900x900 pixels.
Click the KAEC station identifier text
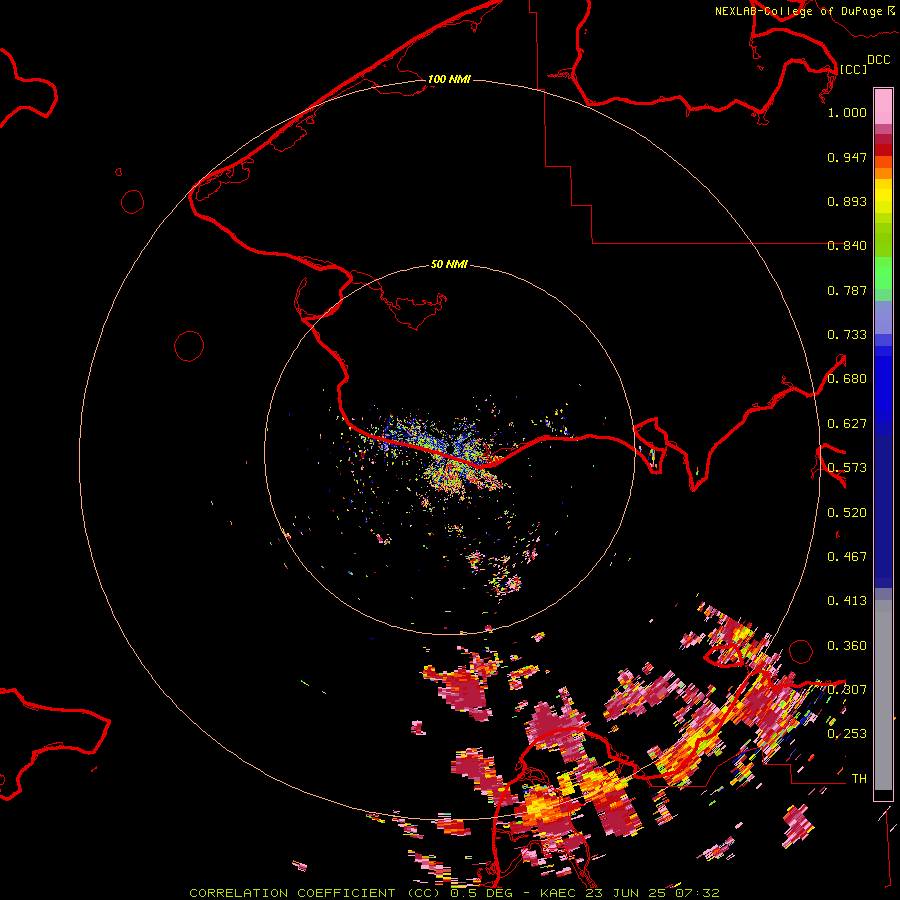(x=558, y=893)
